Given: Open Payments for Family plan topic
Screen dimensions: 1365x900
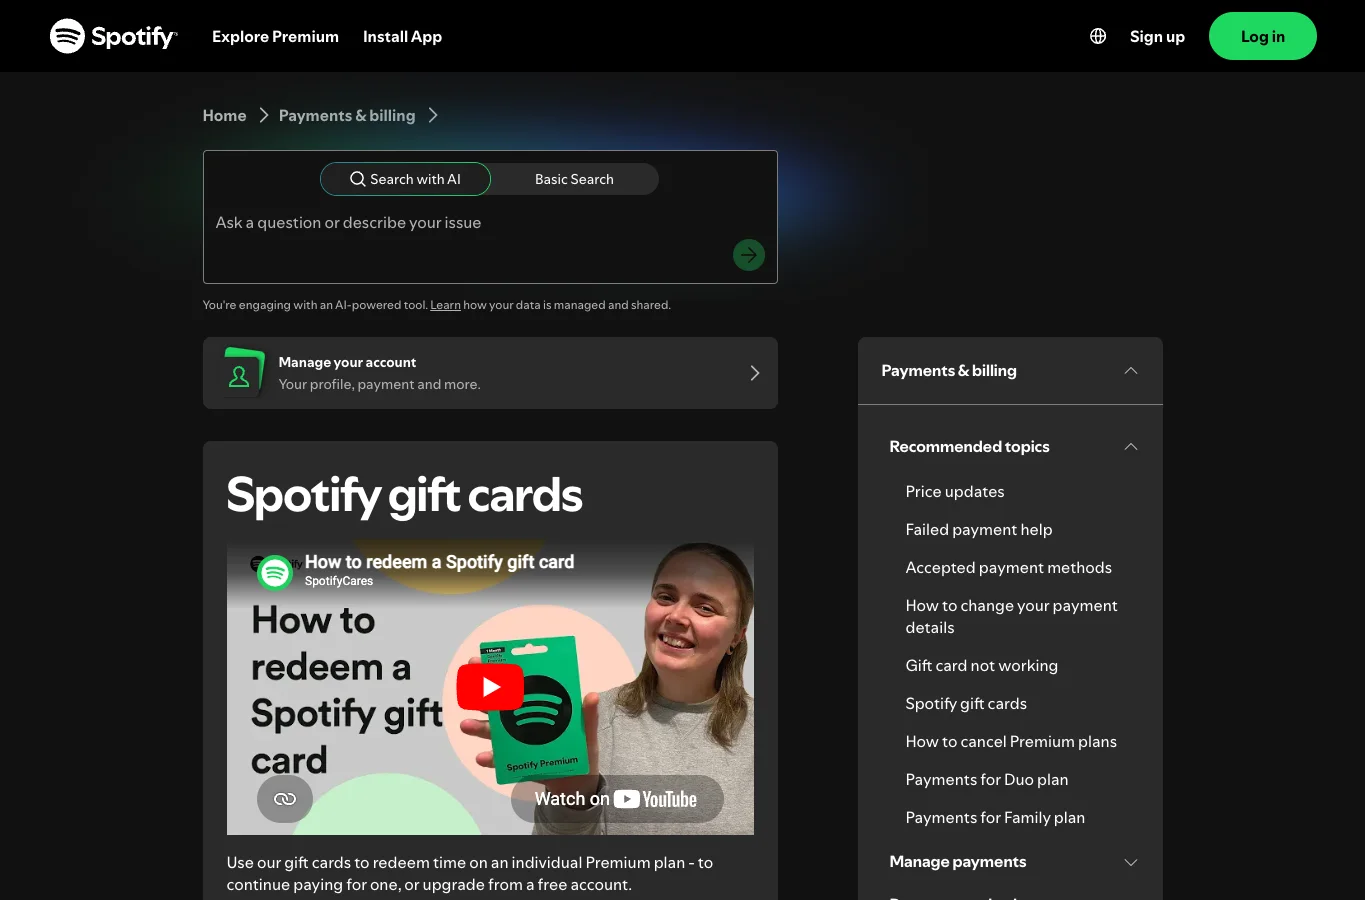Looking at the screenshot, I should click(x=995, y=817).
